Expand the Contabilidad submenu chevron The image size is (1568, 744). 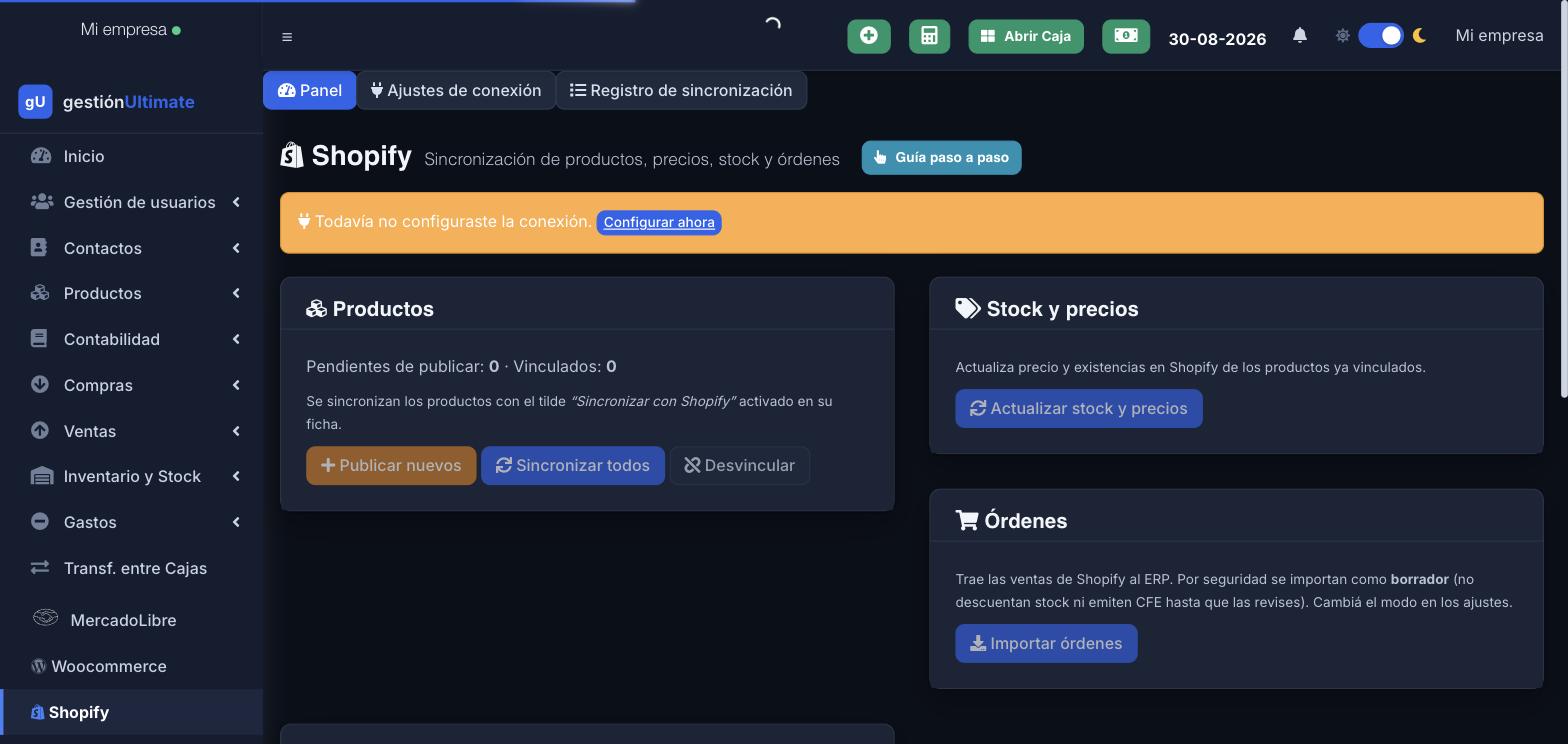(236, 339)
